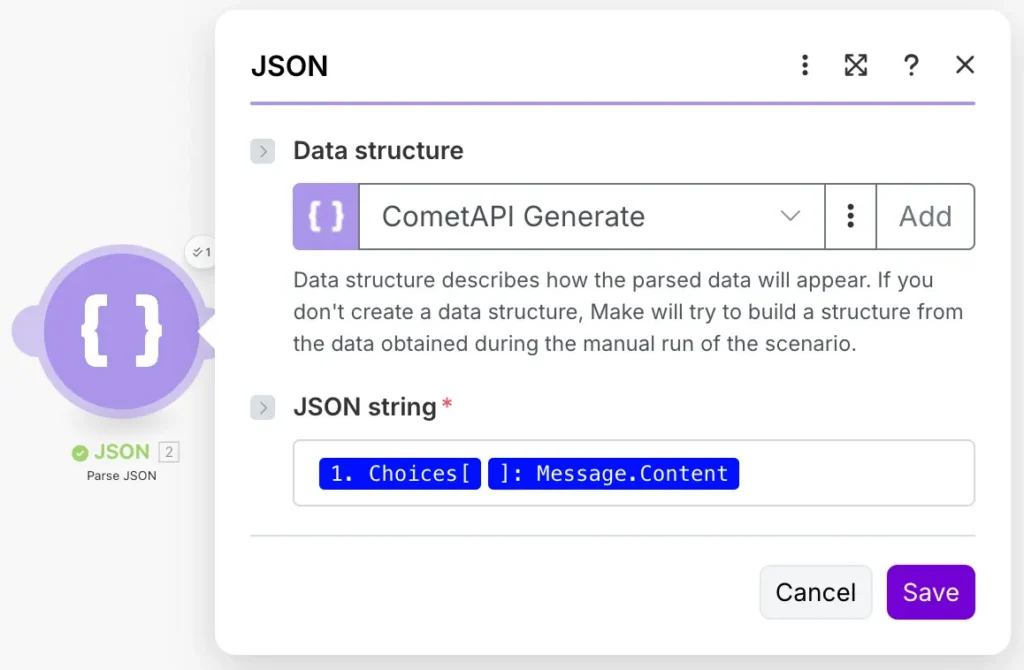The width and height of the screenshot is (1024, 670).
Task: Click the purple curly braces data structure icon
Action: [324, 216]
